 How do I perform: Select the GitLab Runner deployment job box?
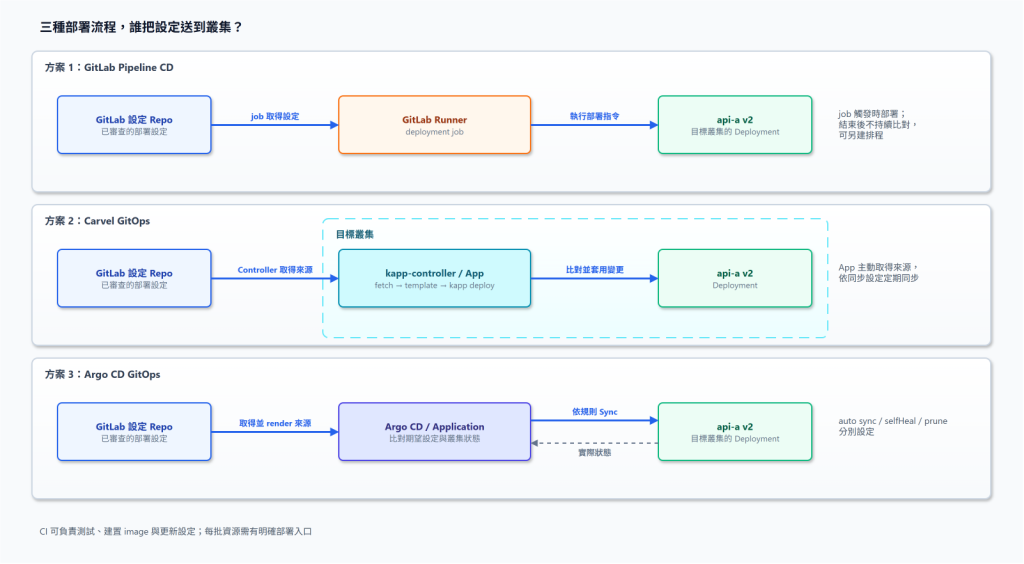click(434, 125)
